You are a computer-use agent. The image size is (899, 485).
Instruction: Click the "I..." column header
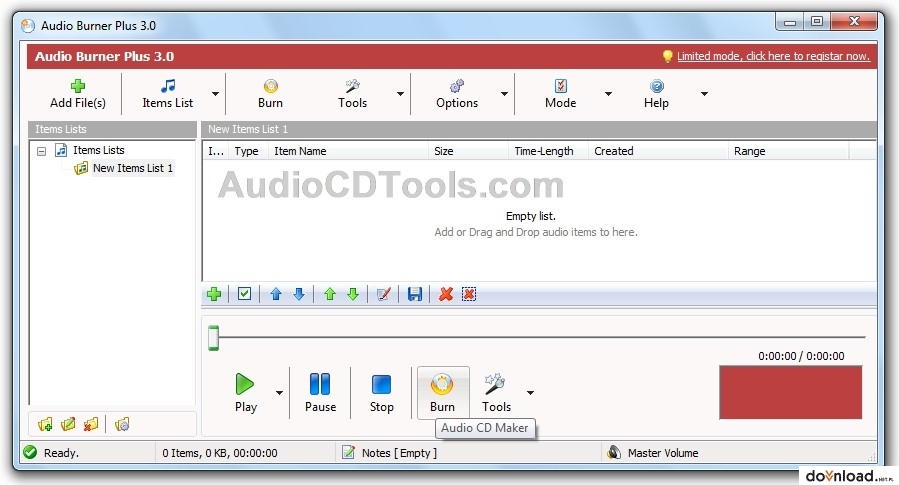(216, 151)
